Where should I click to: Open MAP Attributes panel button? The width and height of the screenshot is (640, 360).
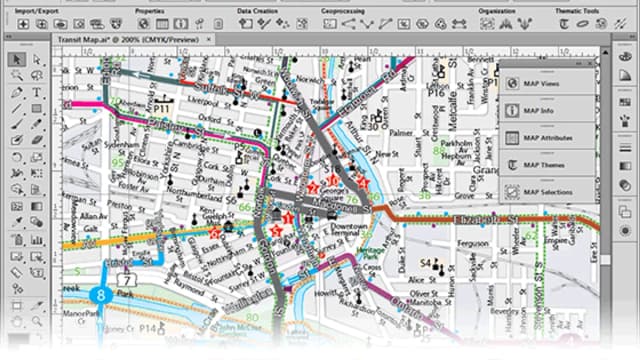[547, 138]
